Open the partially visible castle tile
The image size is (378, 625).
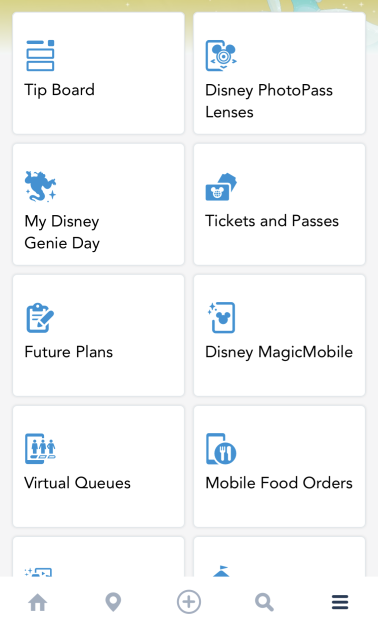tap(279, 556)
